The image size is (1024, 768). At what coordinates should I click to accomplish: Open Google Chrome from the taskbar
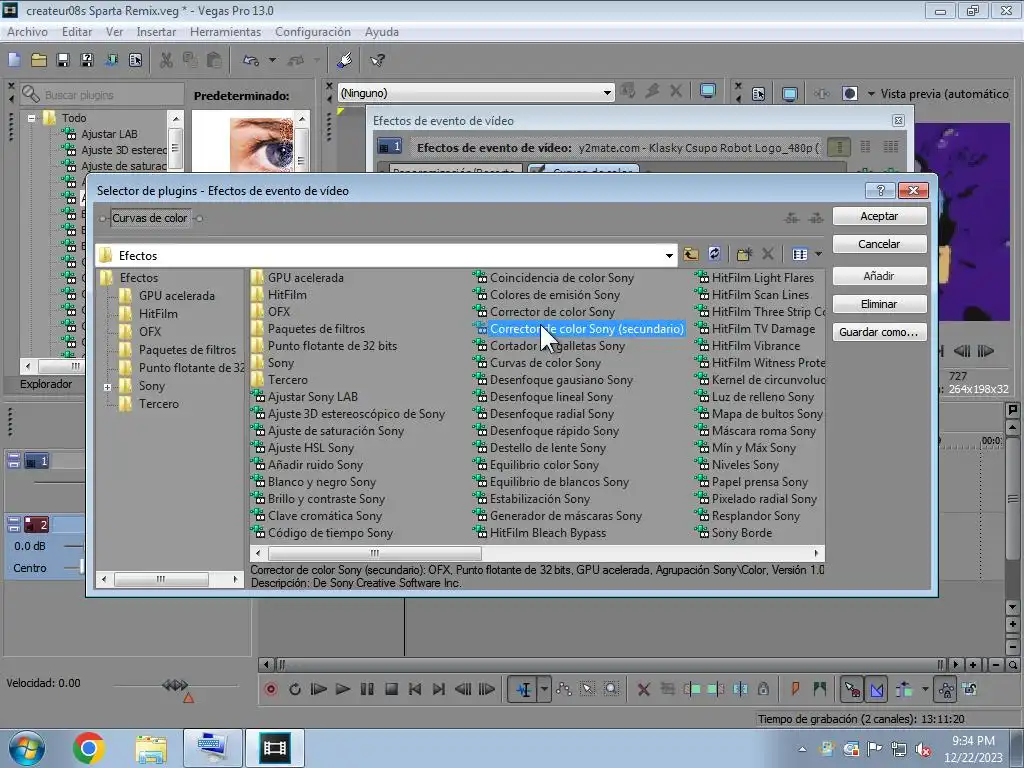click(x=89, y=748)
